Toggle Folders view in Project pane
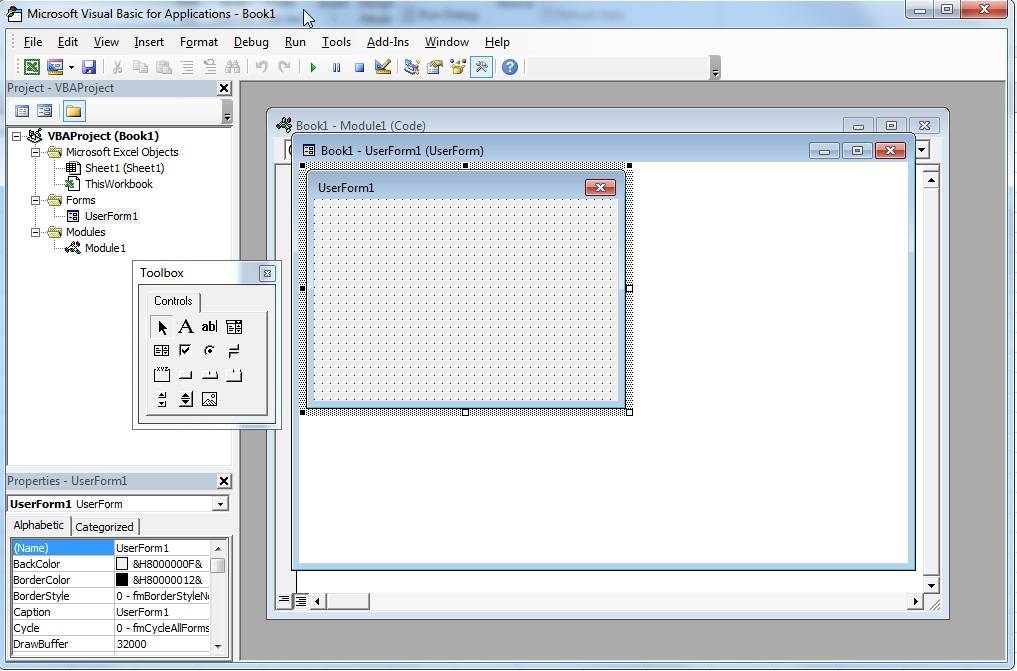 coord(73,111)
